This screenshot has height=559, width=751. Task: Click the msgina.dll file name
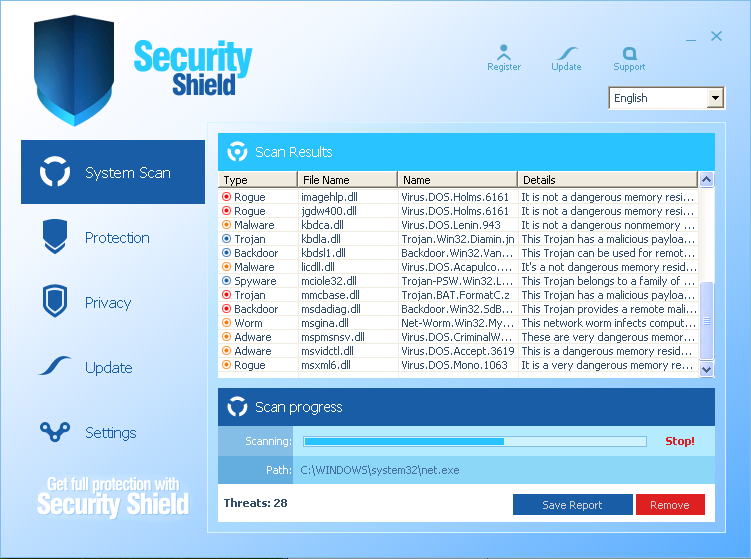325,323
